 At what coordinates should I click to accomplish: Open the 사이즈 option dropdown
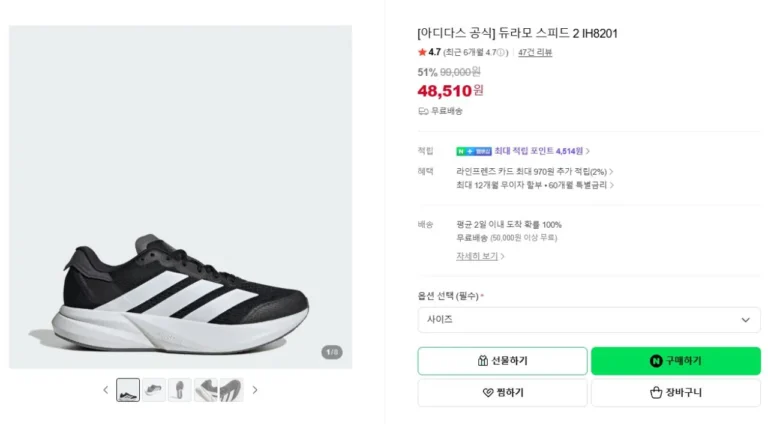tap(589, 320)
